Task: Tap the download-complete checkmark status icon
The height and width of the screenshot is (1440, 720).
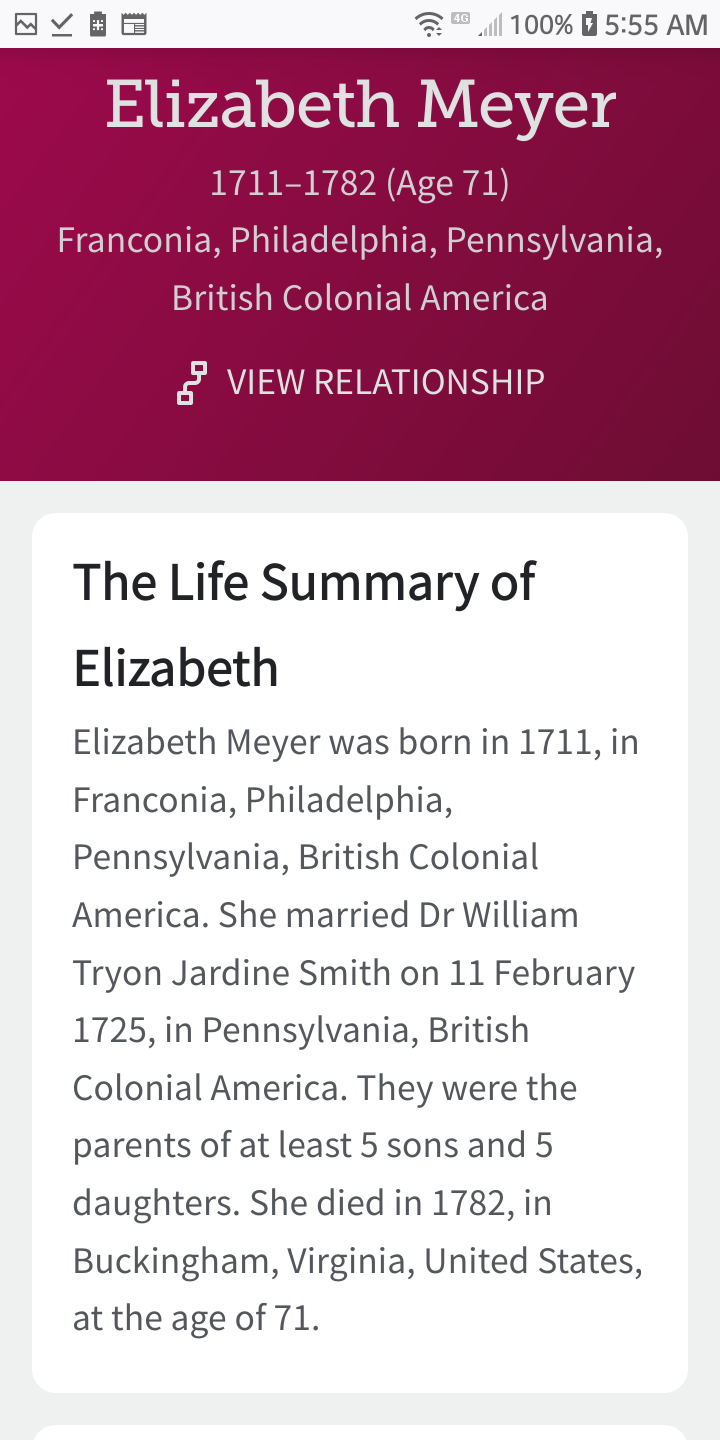Action: [x=62, y=24]
